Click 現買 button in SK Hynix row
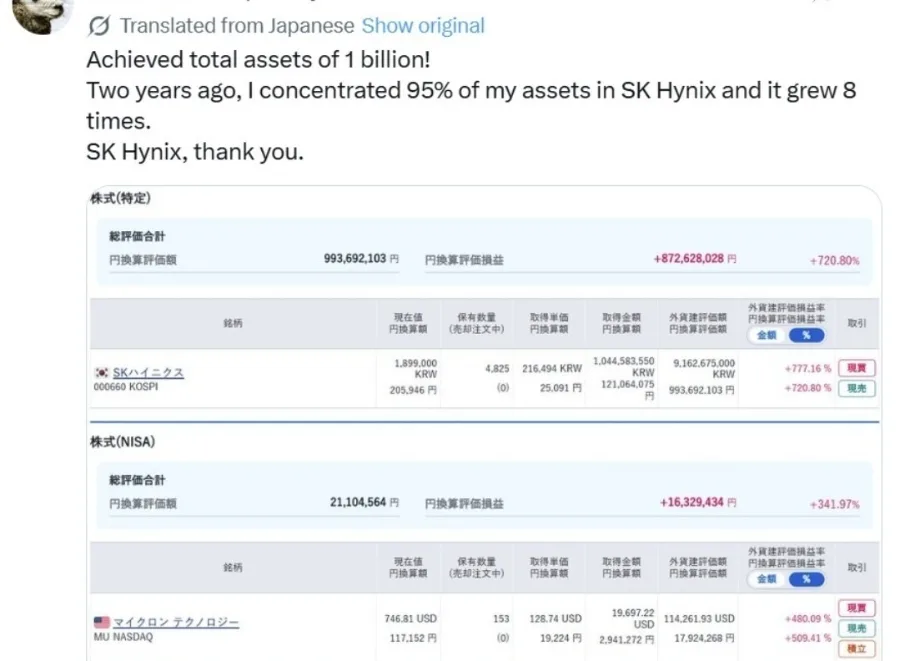This screenshot has width=900, height=661. [x=856, y=368]
